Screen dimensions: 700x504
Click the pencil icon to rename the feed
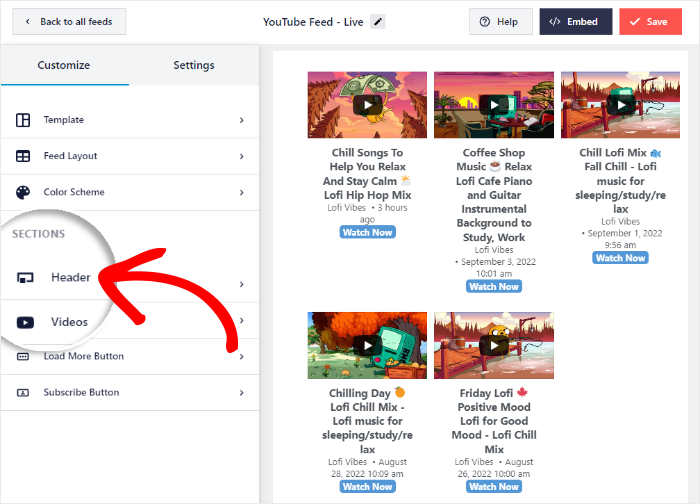pos(378,21)
